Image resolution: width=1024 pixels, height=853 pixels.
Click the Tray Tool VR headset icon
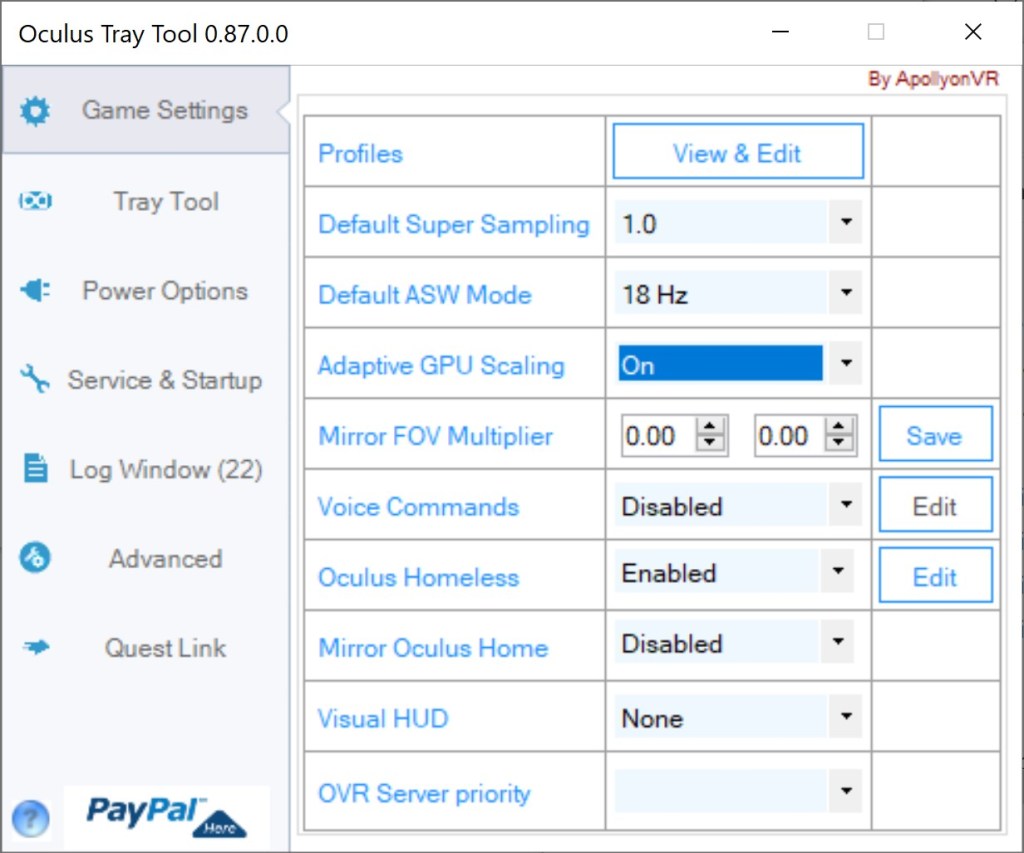coord(35,202)
